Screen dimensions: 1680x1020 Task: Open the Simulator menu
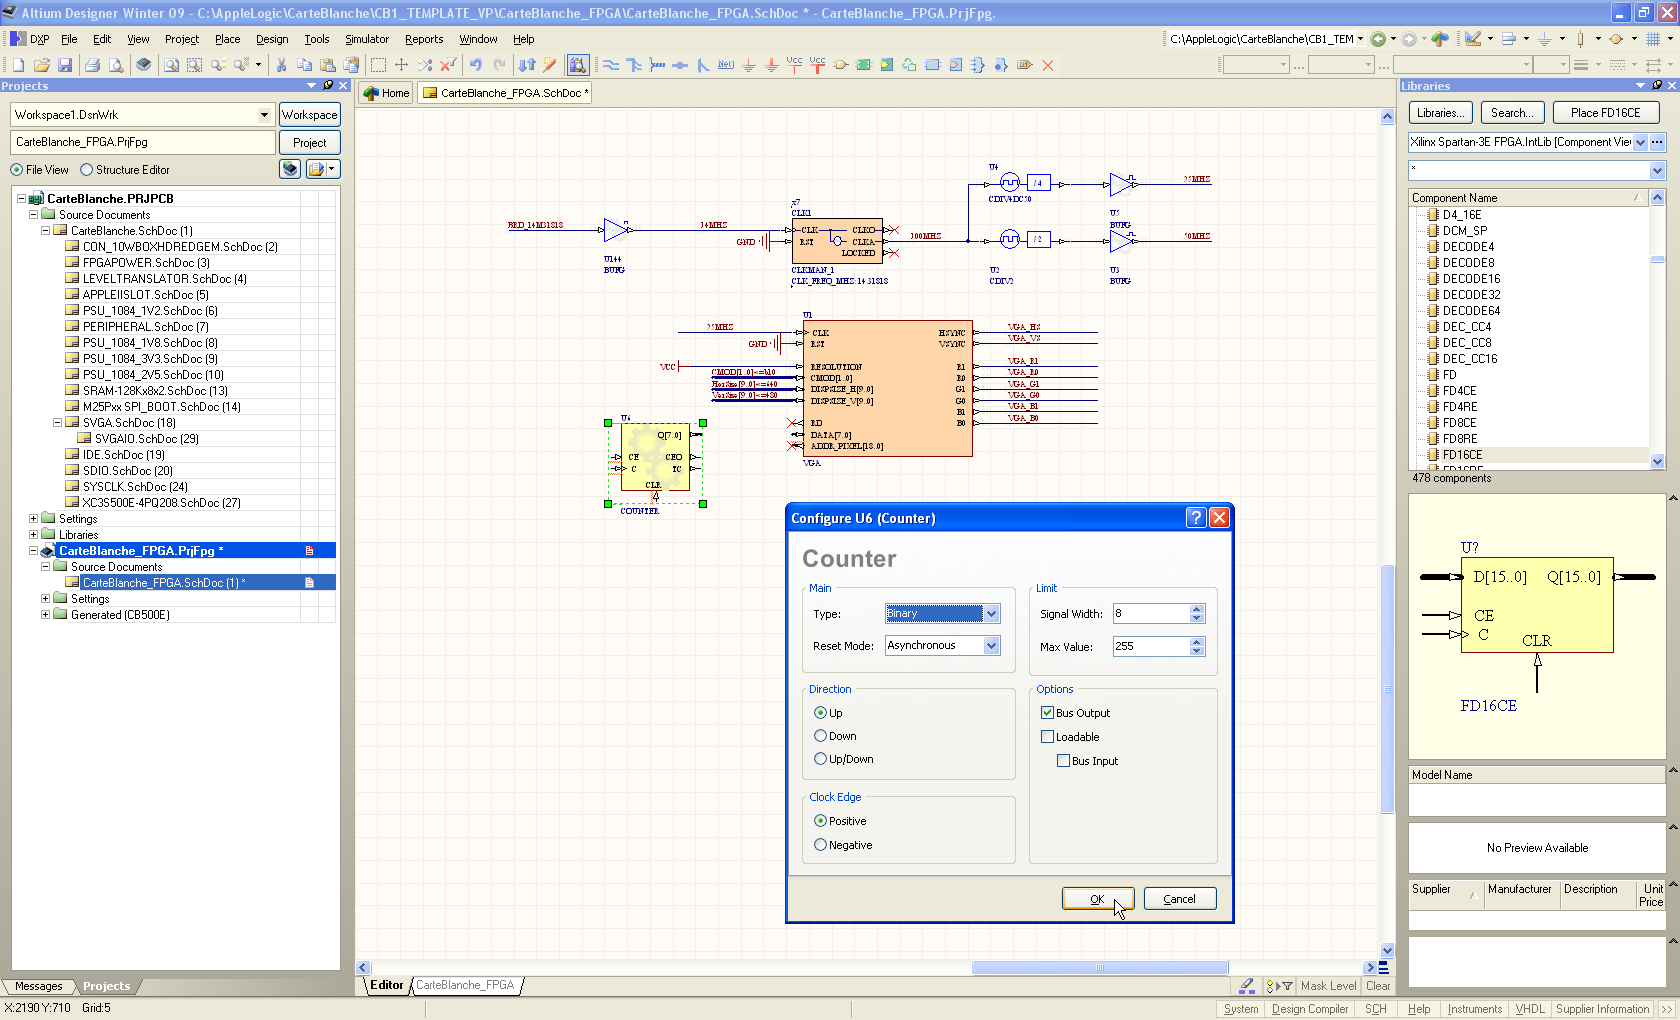click(x=367, y=39)
